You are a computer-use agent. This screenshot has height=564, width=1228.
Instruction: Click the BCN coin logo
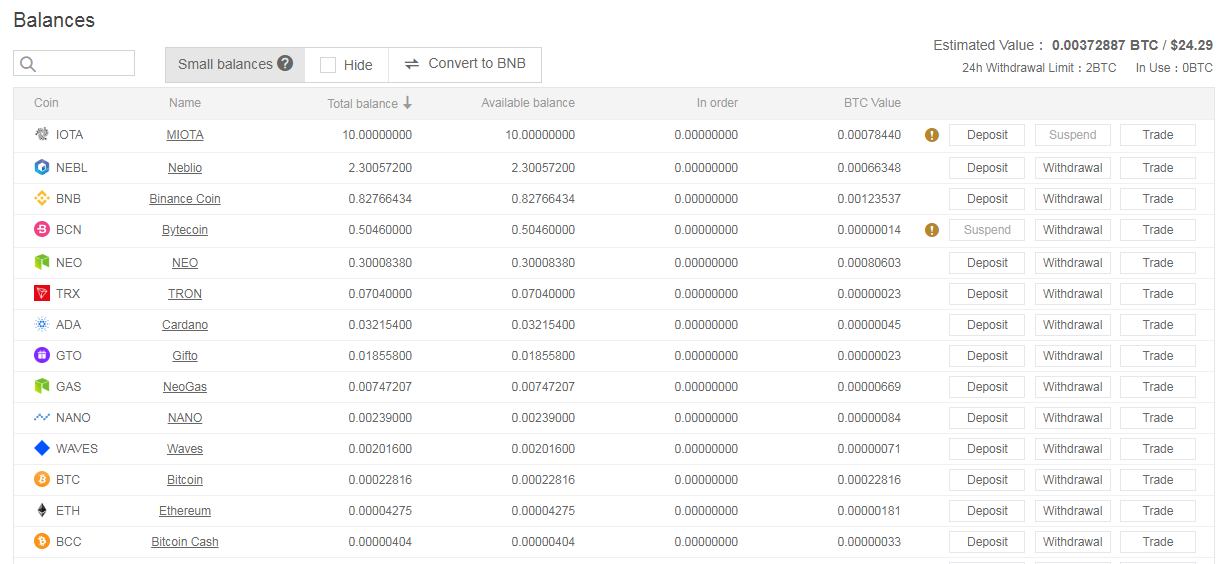point(42,229)
